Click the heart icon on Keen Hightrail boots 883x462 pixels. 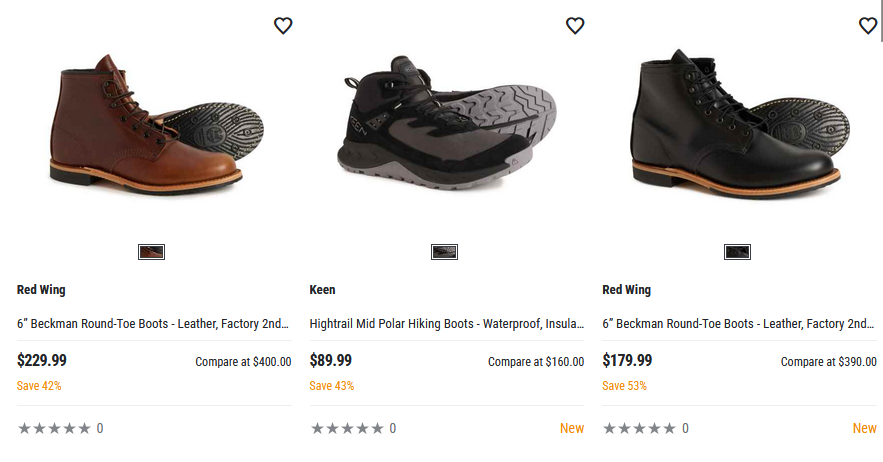[x=575, y=26]
